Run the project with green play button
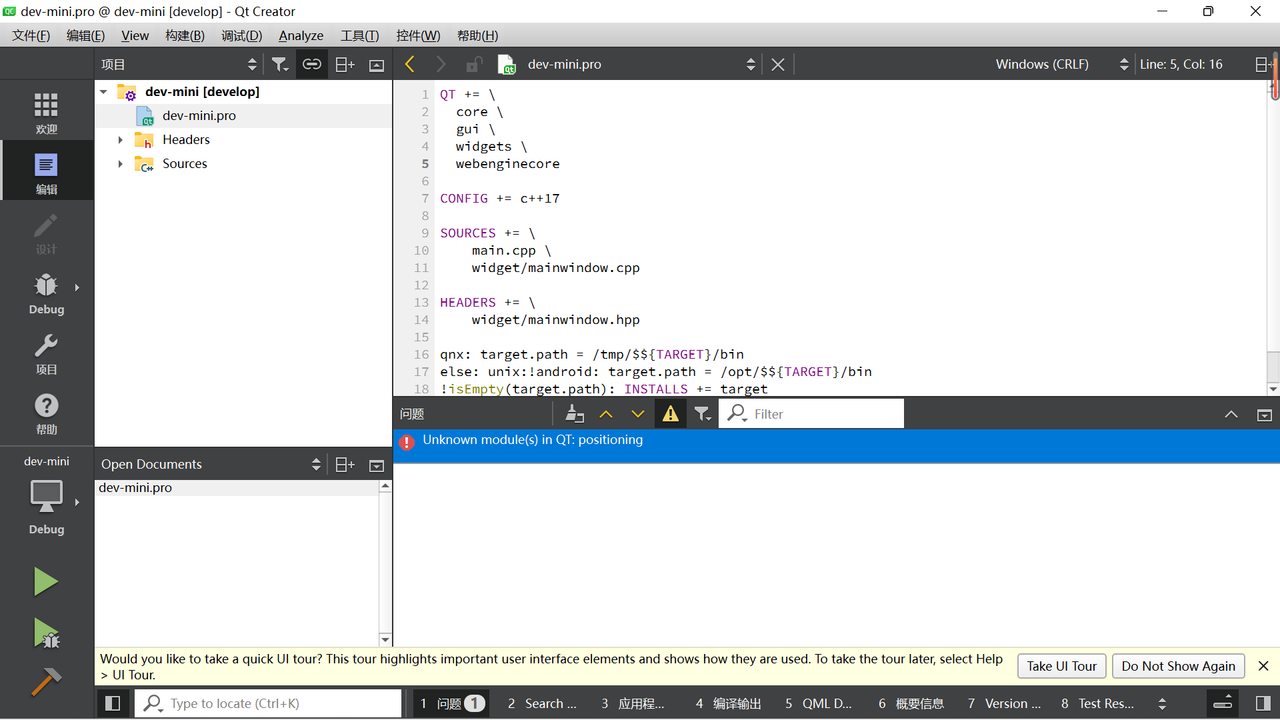1280x720 pixels. pyautogui.click(x=46, y=581)
